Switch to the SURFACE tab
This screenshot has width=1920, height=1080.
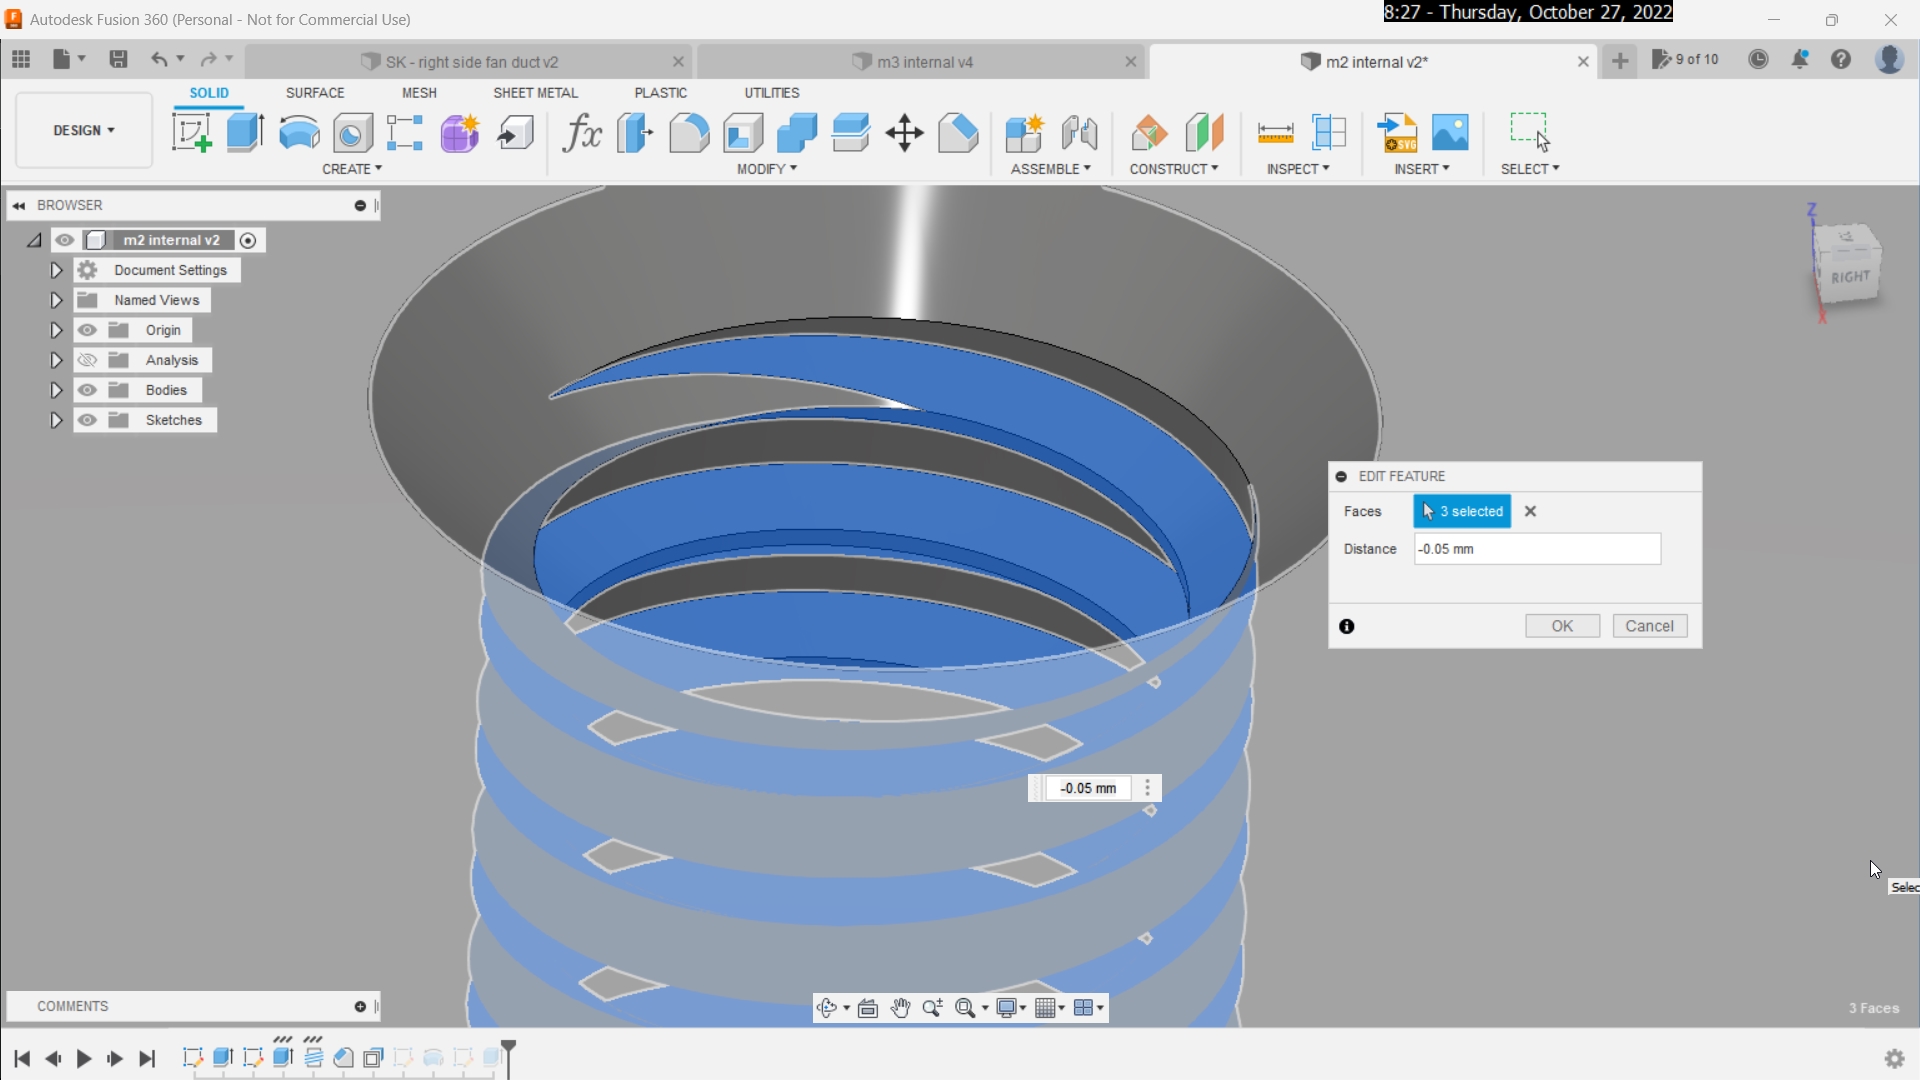[x=315, y=92]
